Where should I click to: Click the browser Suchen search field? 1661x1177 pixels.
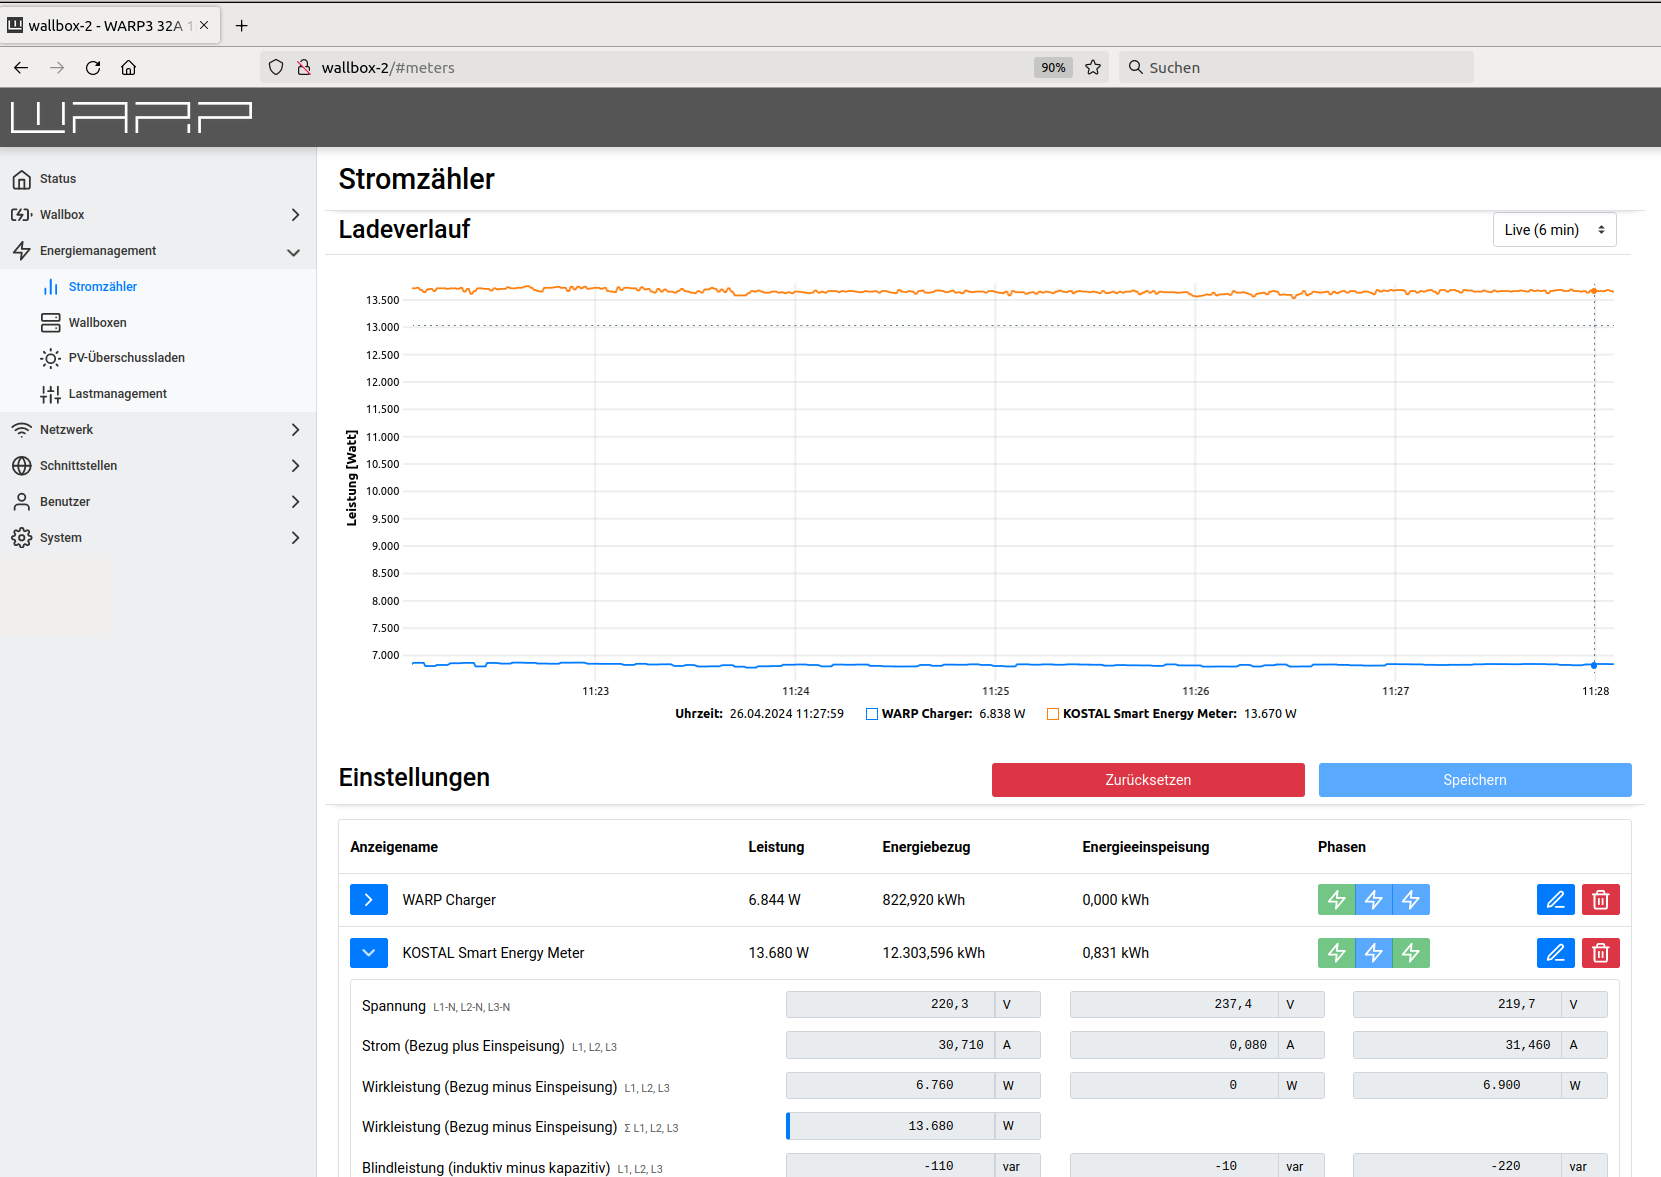1296,68
